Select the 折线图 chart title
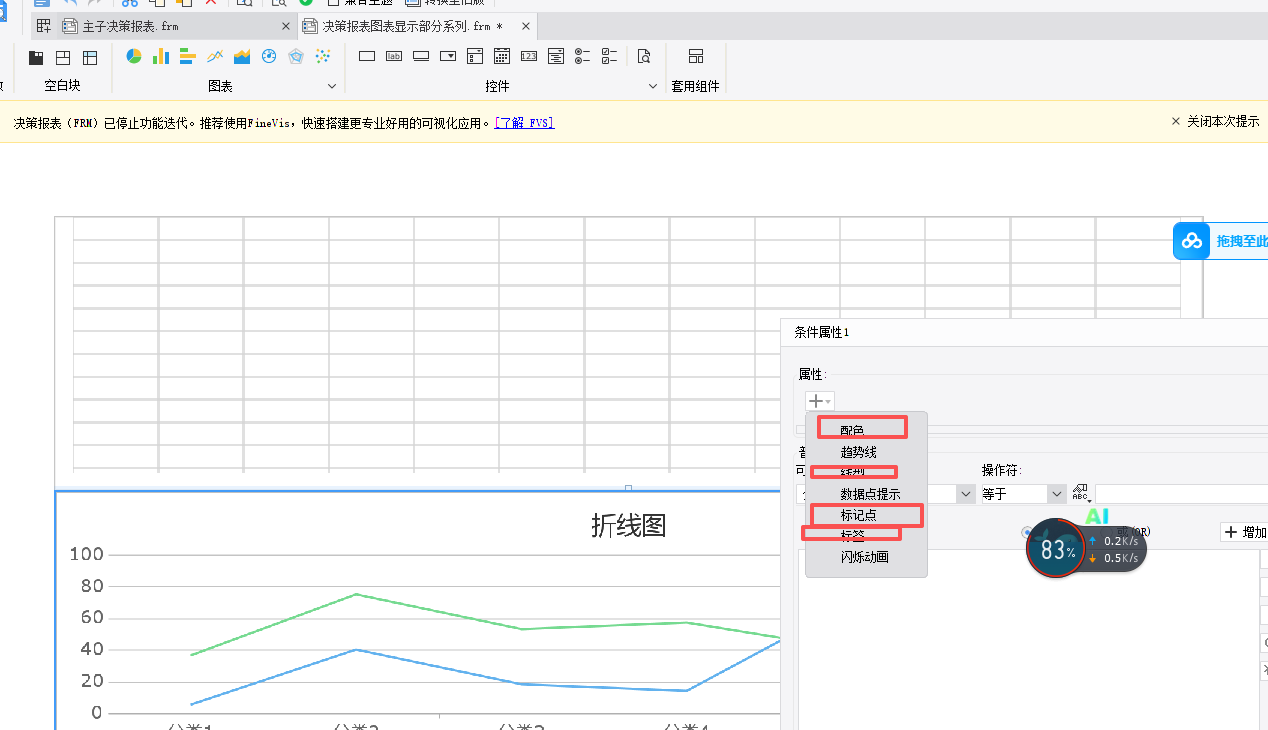This screenshot has width=1268, height=730. [x=628, y=525]
